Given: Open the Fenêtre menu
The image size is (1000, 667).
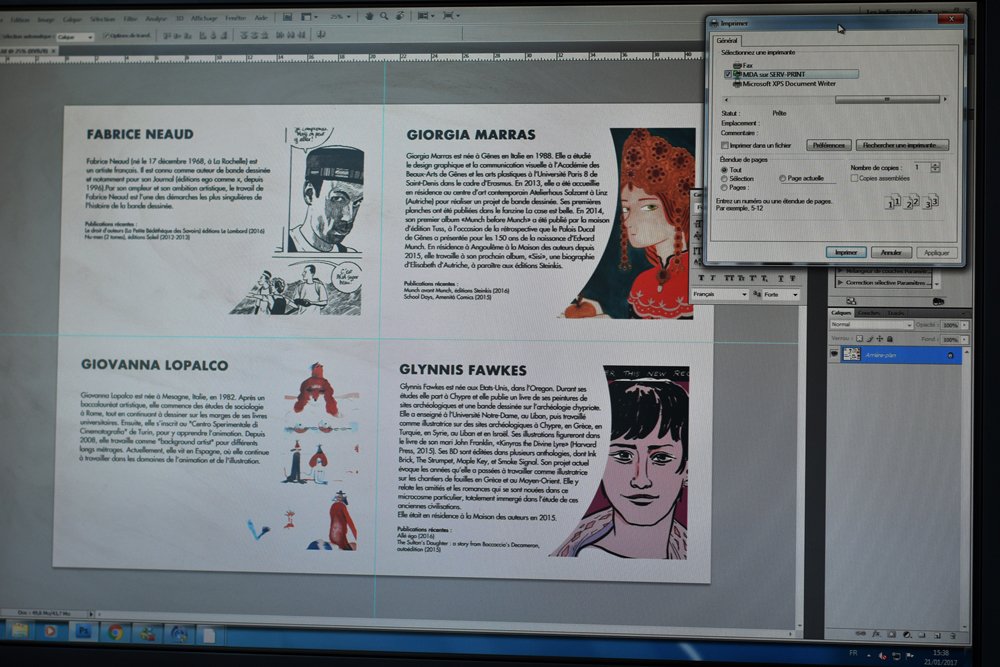Looking at the screenshot, I should (235, 18).
